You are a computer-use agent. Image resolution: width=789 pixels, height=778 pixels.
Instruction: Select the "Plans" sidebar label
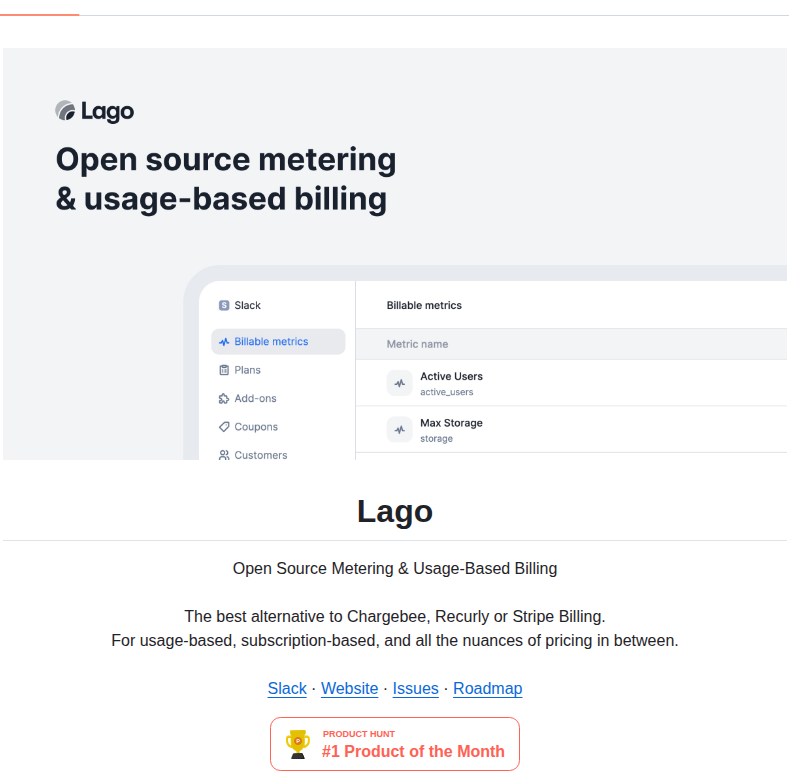pyautogui.click(x=248, y=370)
